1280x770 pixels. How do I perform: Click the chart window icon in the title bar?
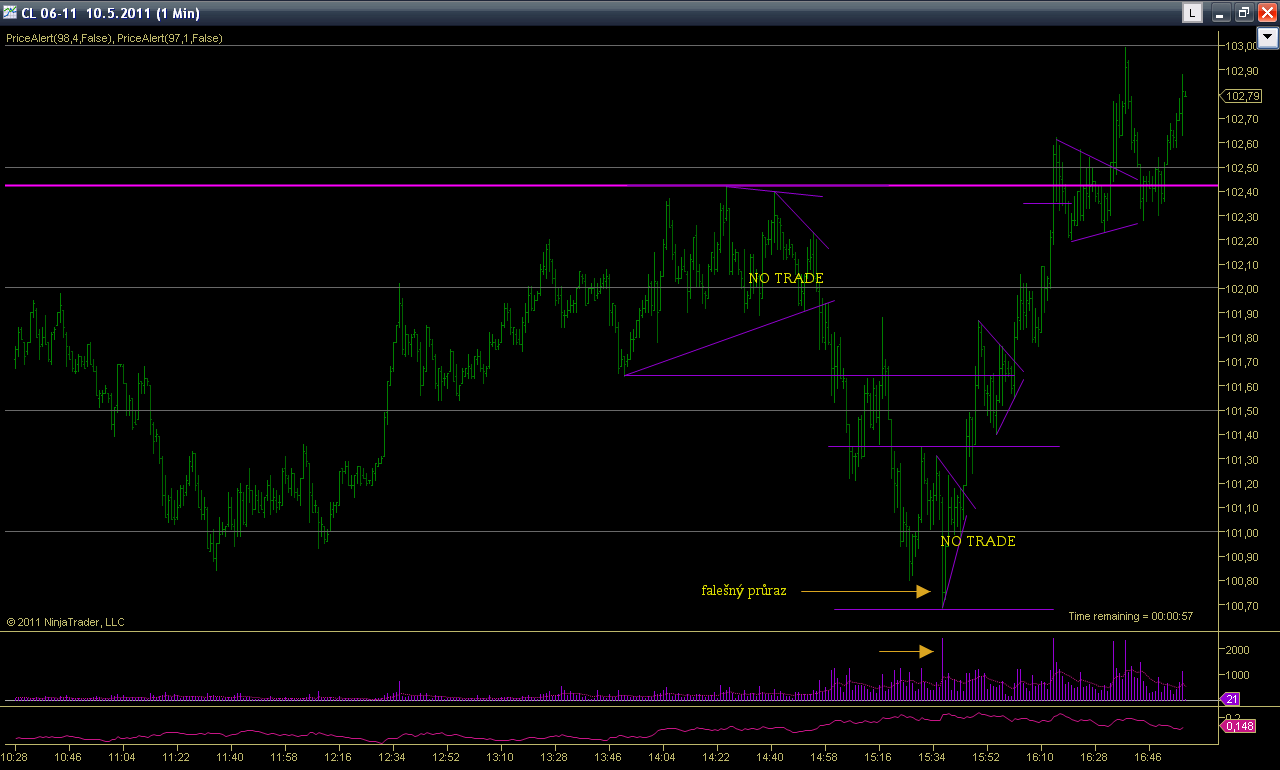tap(10, 13)
